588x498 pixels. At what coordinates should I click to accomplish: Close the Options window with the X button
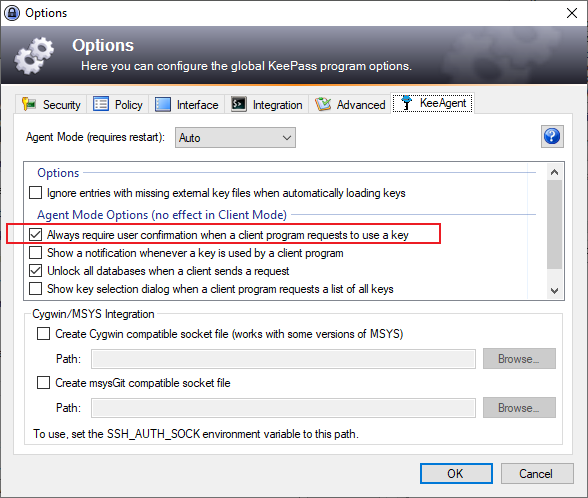pyautogui.click(x=572, y=13)
